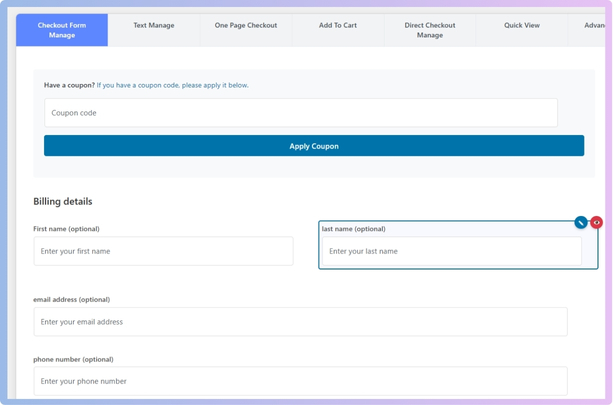Image resolution: width=613 pixels, height=405 pixels.
Task: Focus the Coupon code input
Action: 301,113
